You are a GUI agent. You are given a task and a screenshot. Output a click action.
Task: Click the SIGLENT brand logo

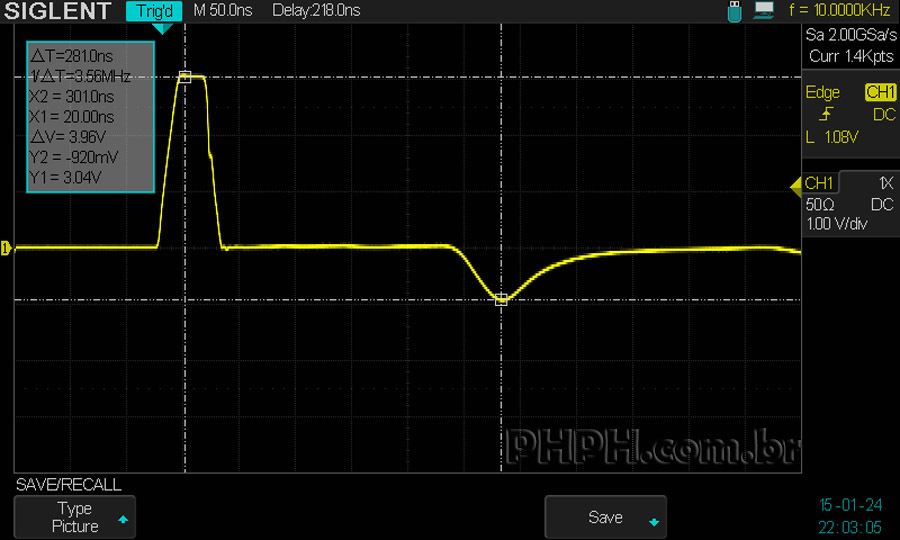pyautogui.click(x=59, y=11)
